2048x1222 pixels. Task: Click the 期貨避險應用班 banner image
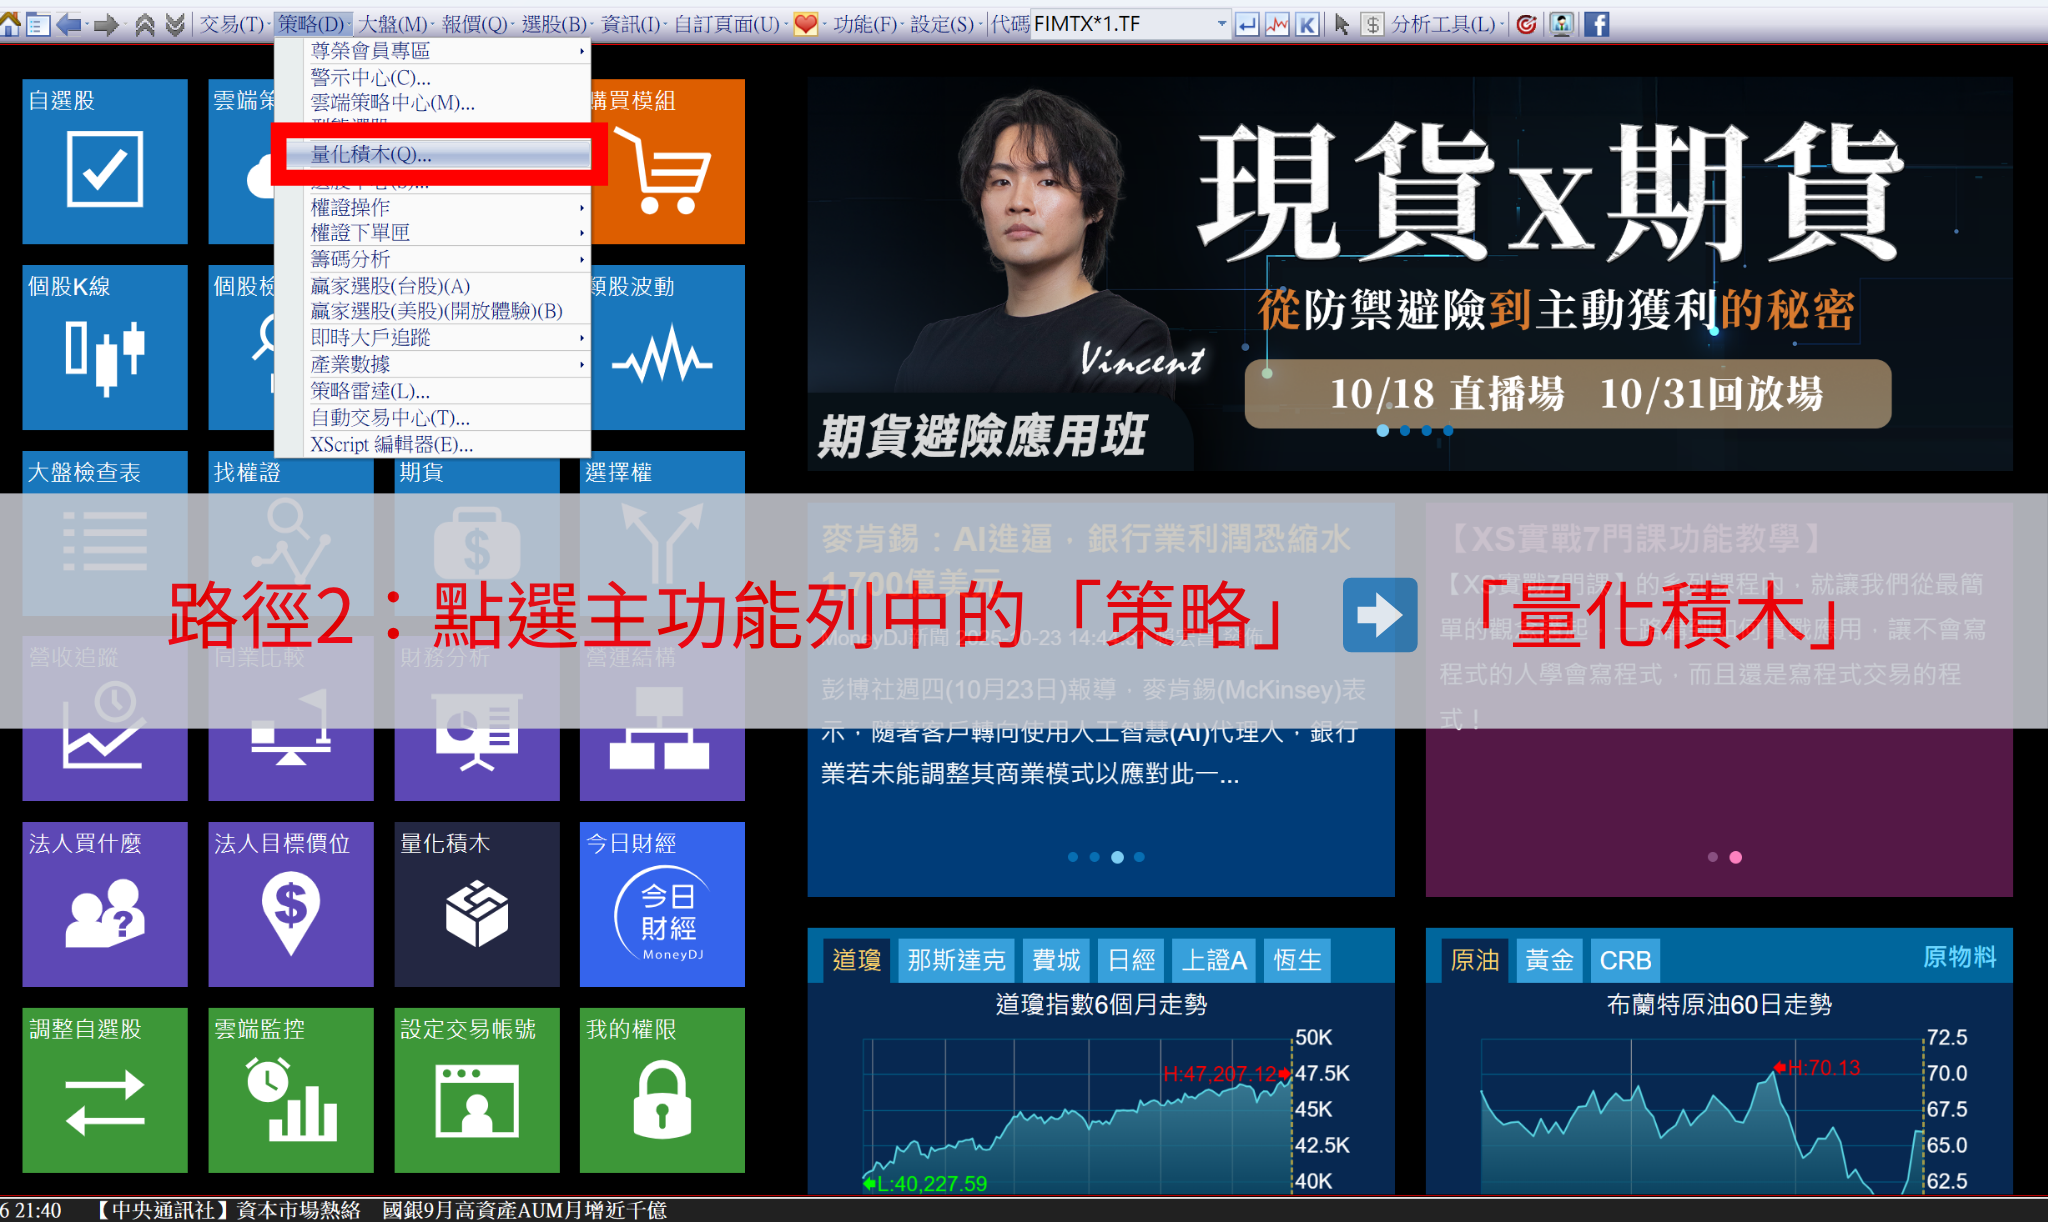pos(1409,273)
